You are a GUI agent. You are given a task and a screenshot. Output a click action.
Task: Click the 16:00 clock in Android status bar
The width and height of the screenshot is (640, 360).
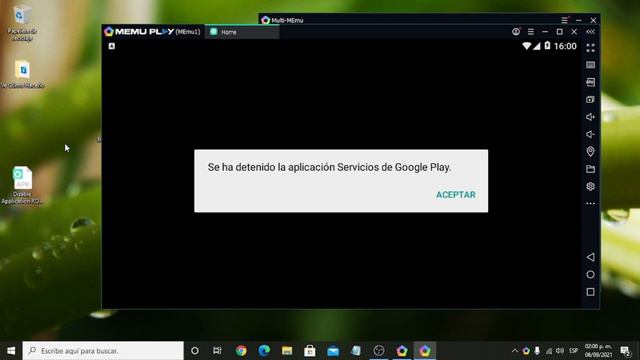point(565,46)
